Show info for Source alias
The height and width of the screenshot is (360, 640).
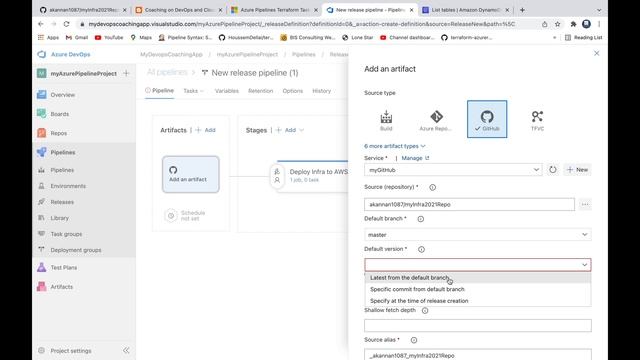coord(414,340)
